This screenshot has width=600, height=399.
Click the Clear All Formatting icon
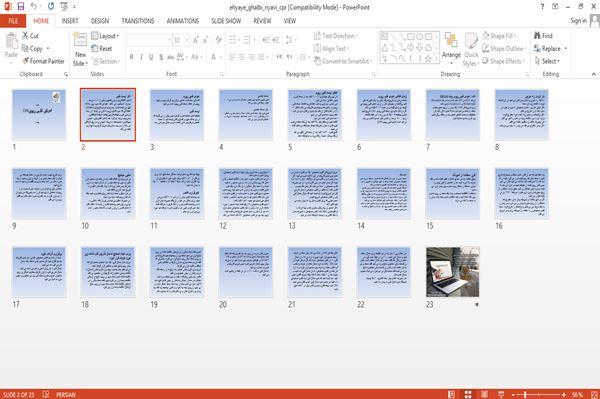218,40
